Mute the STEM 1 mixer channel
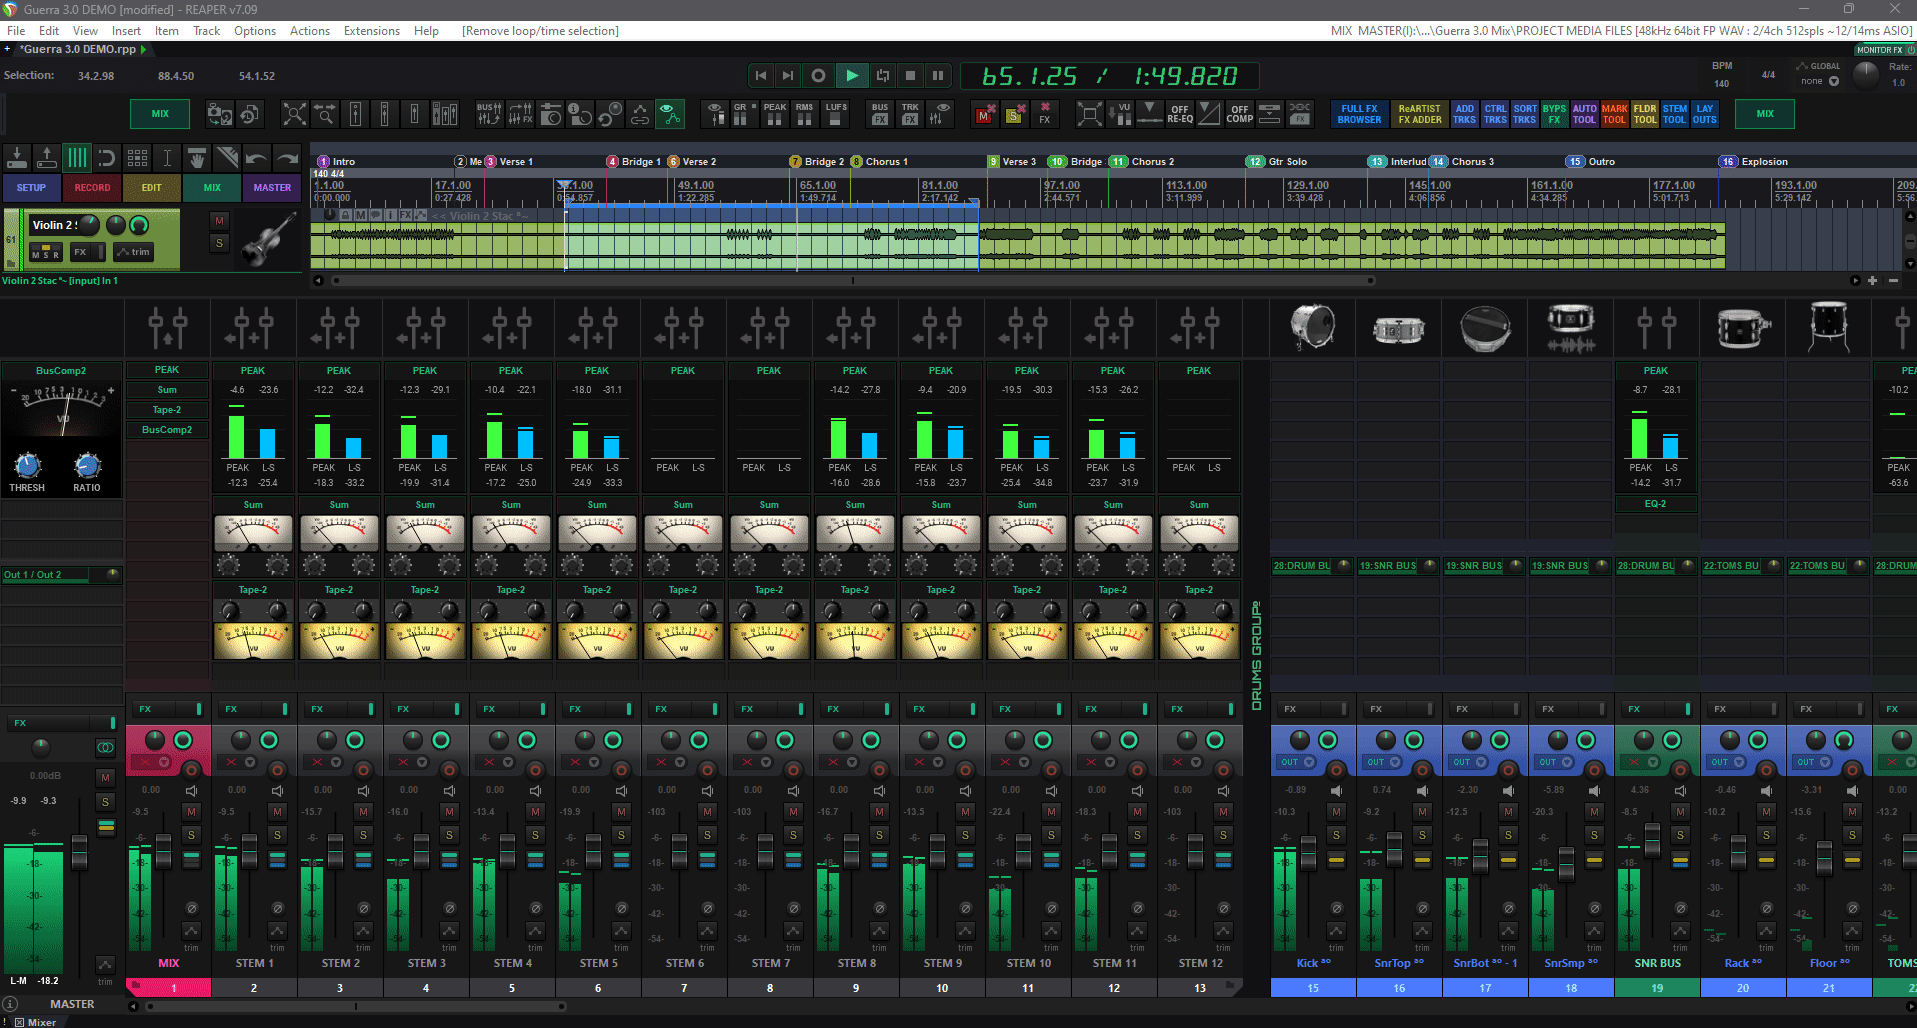 (277, 811)
